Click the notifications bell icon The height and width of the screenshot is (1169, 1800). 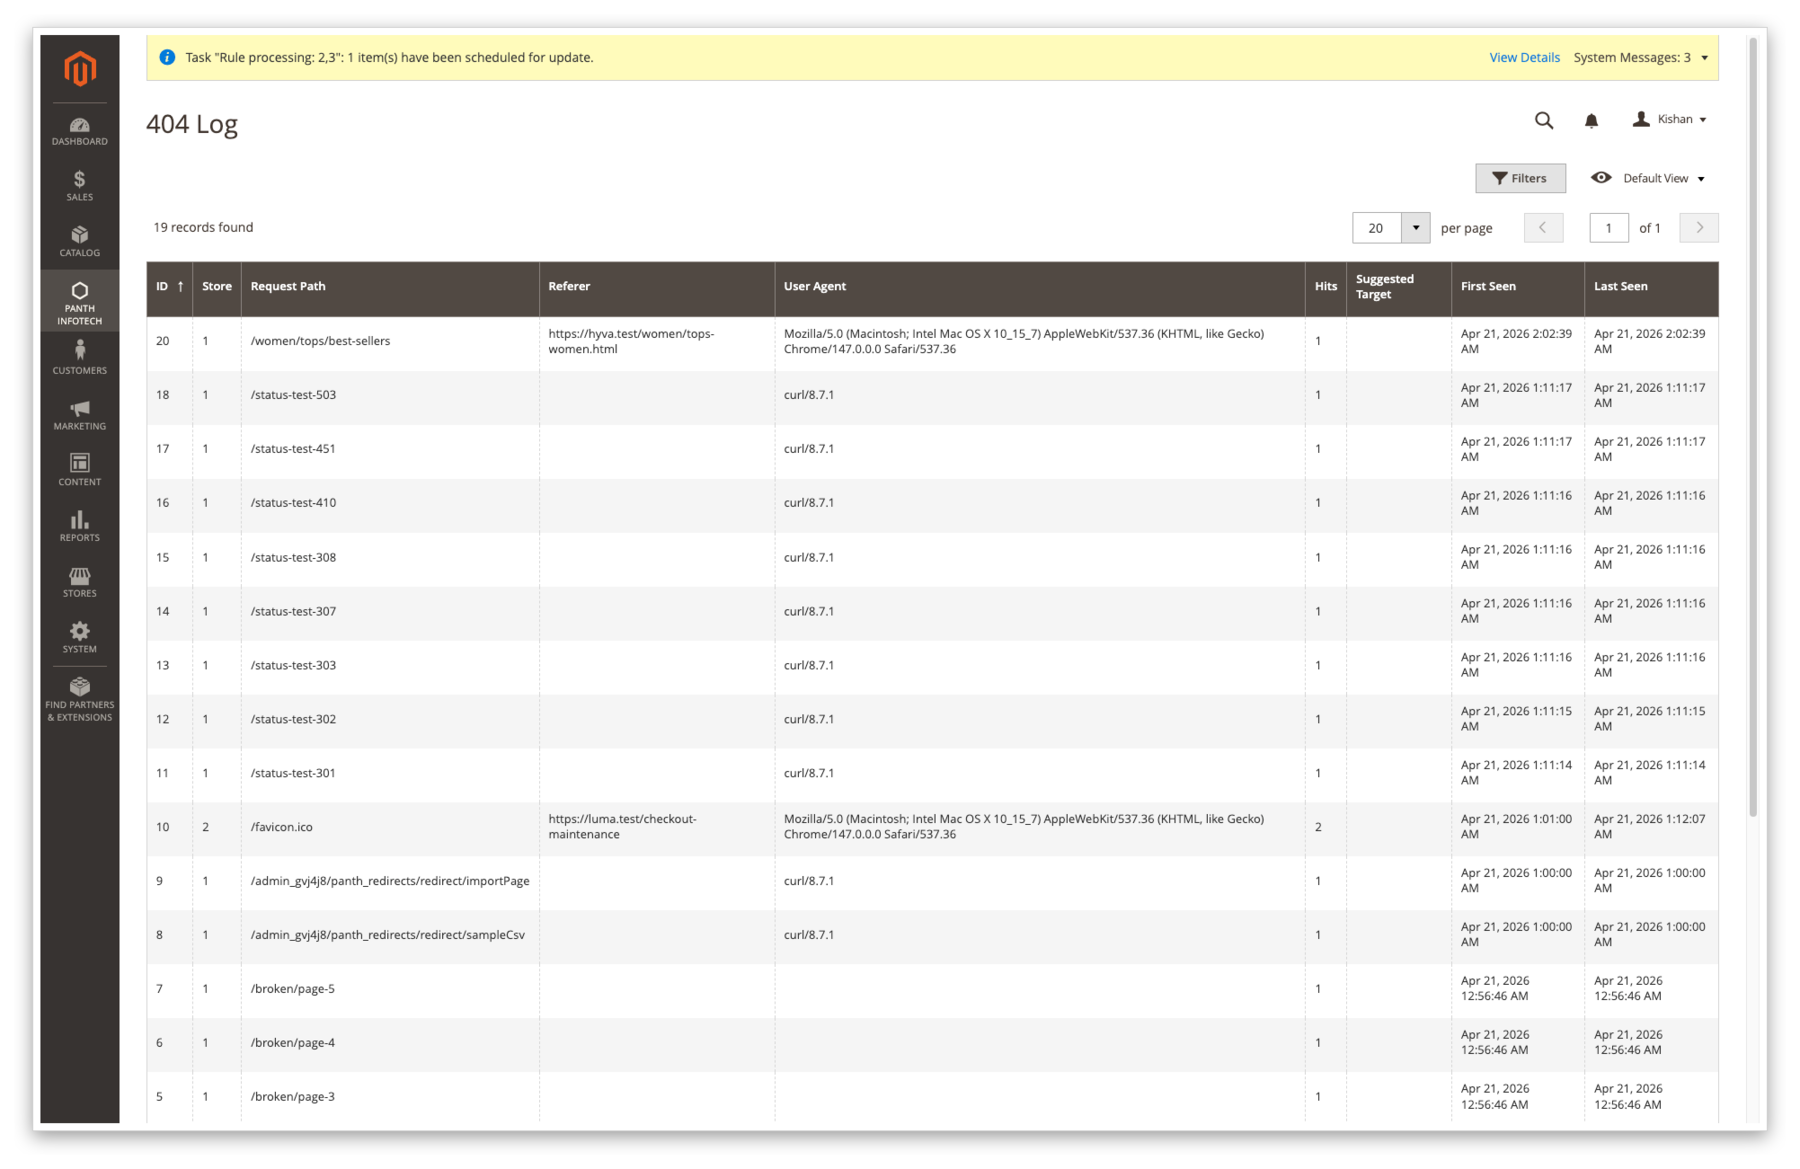pyautogui.click(x=1591, y=120)
